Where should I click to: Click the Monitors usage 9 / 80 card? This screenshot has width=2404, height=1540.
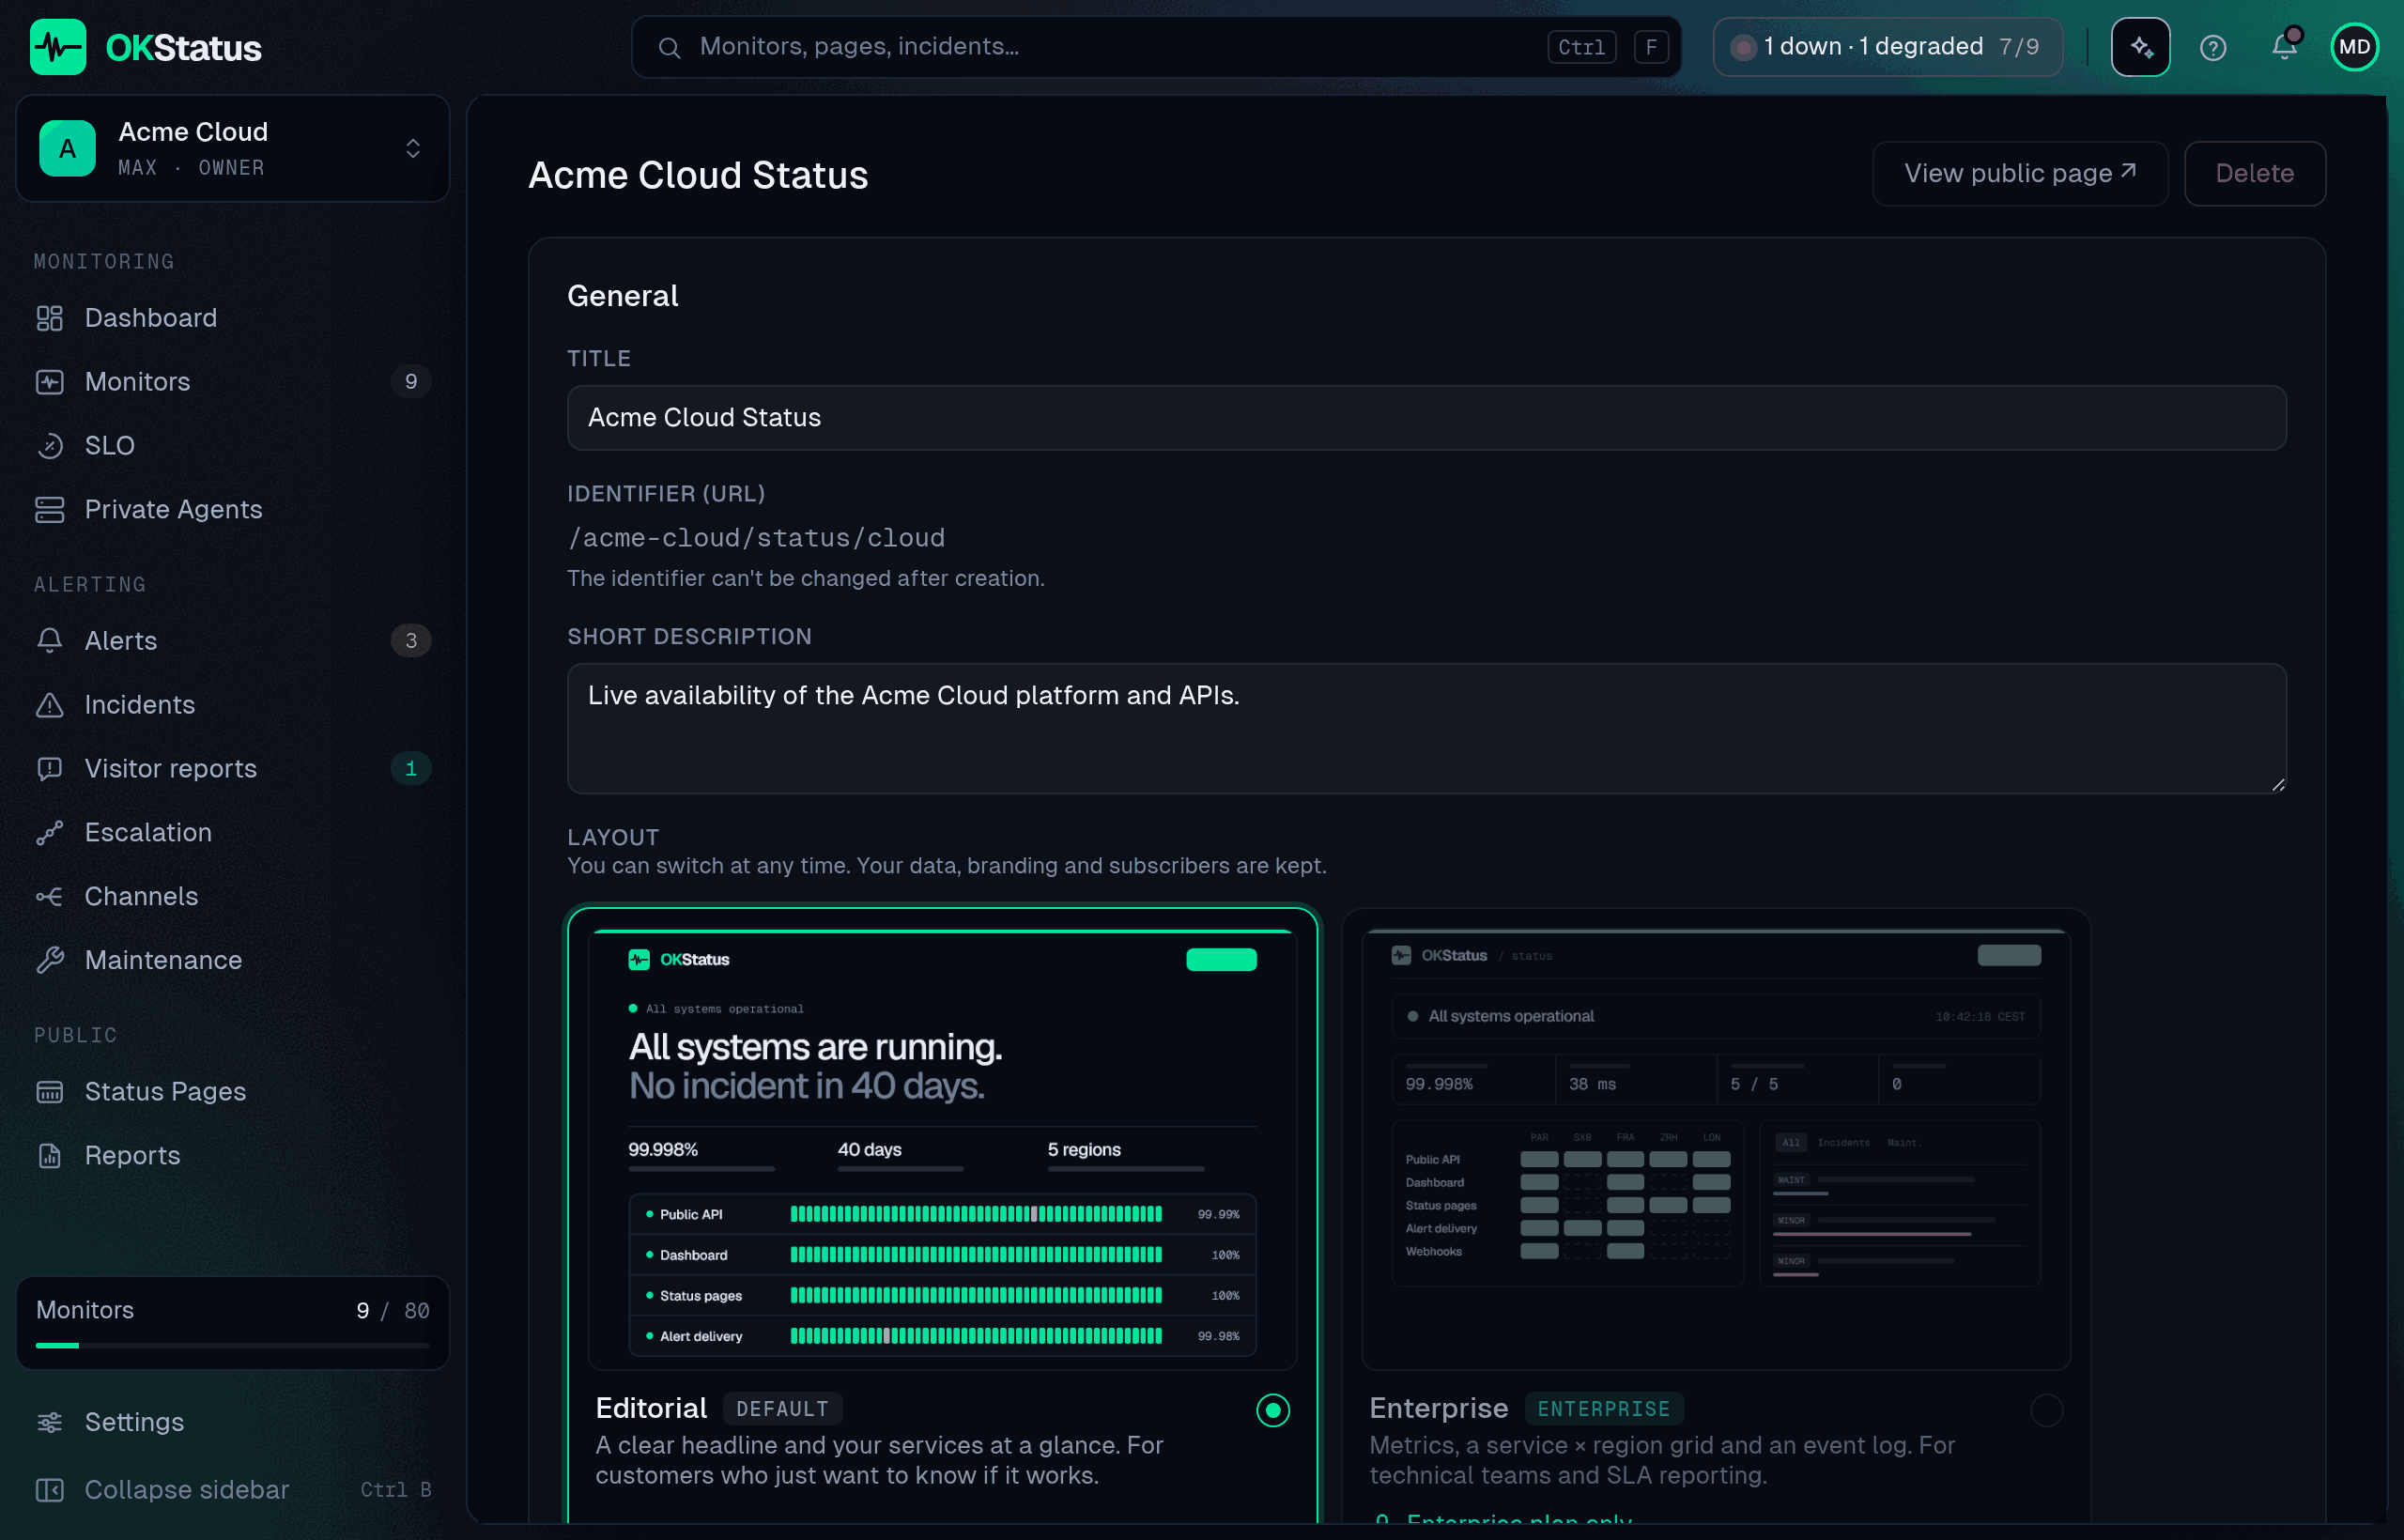[232, 1323]
